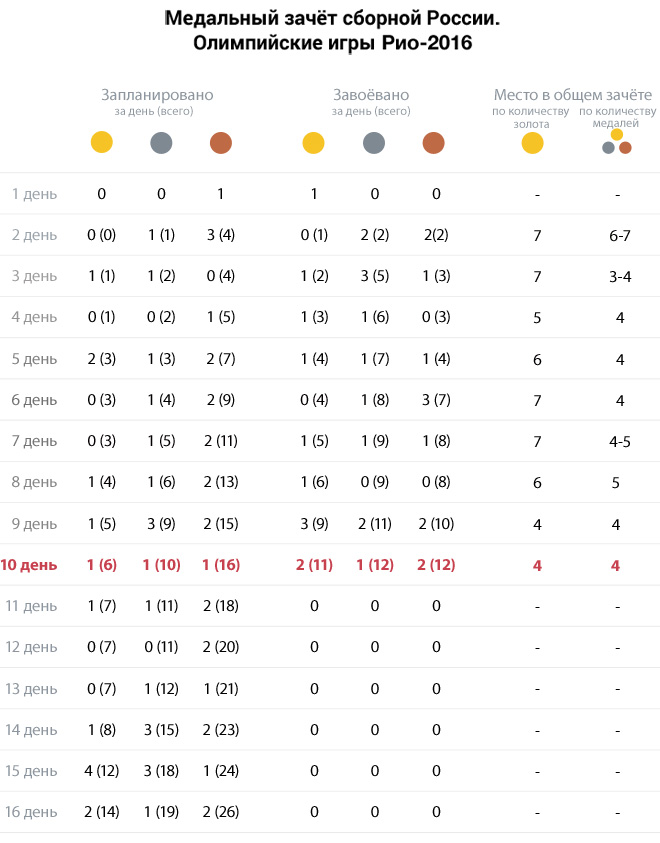The height and width of the screenshot is (843, 660).
Task: Select the highlighted '10 день' row label
Action: pos(29,565)
